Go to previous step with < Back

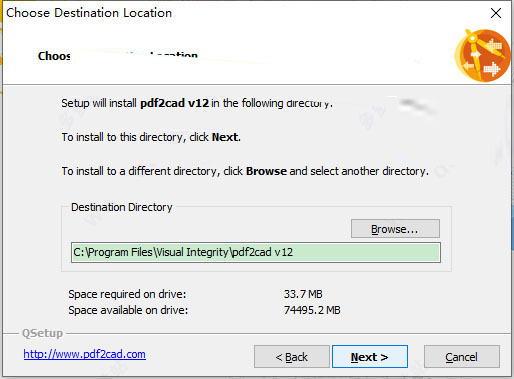click(x=292, y=357)
